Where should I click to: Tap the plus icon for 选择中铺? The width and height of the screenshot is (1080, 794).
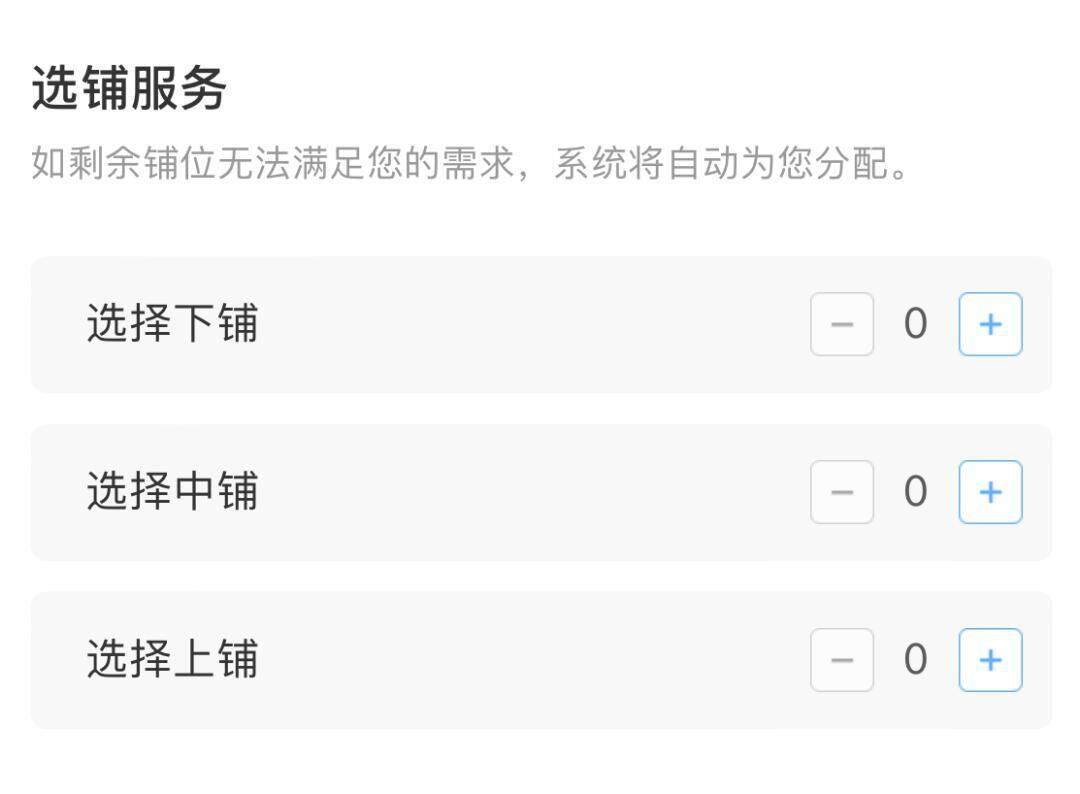click(x=990, y=492)
